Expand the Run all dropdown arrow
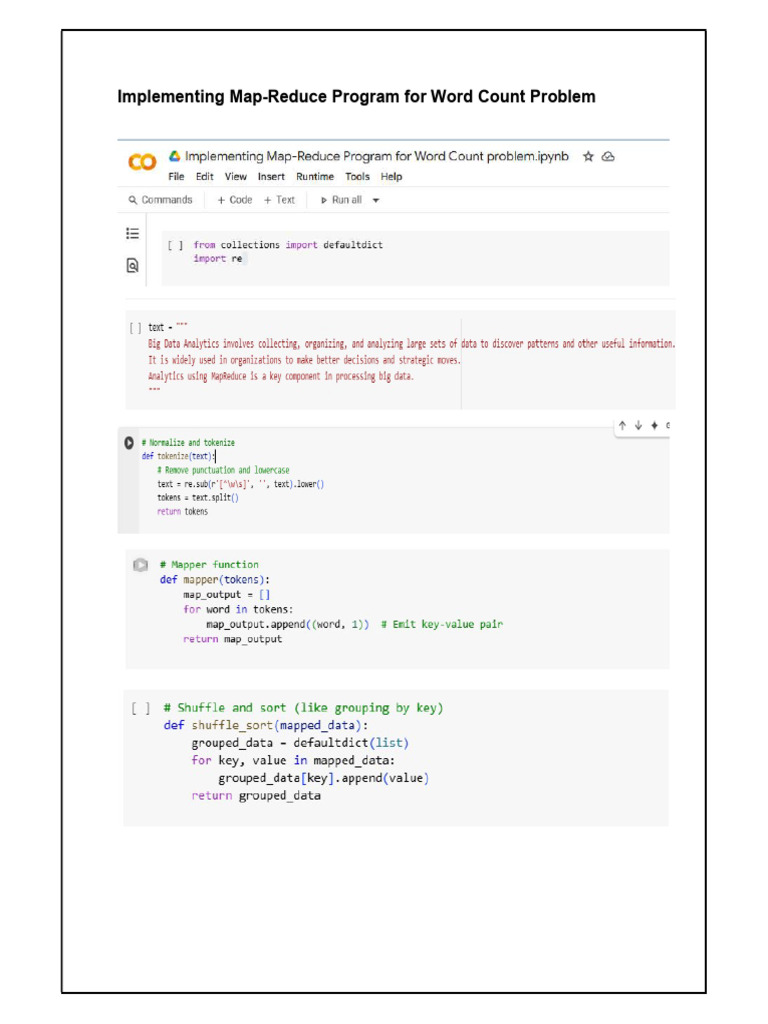The image size is (768, 1024). click(x=376, y=200)
